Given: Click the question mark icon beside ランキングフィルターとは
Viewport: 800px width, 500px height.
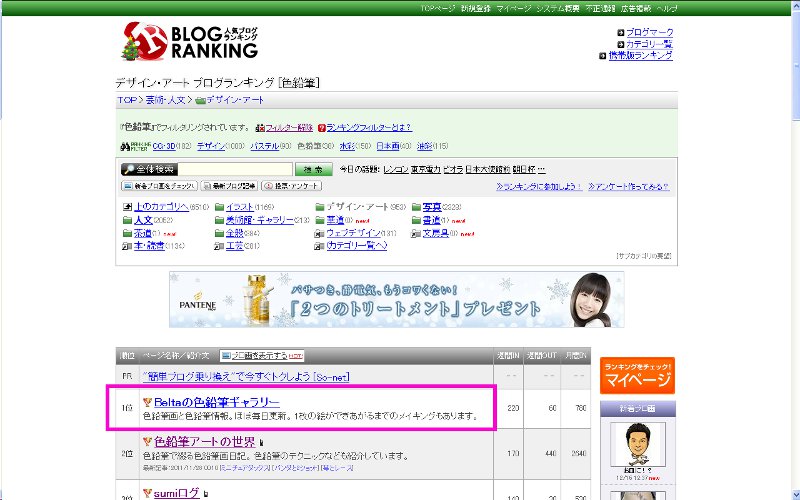Looking at the screenshot, I should click(321, 128).
